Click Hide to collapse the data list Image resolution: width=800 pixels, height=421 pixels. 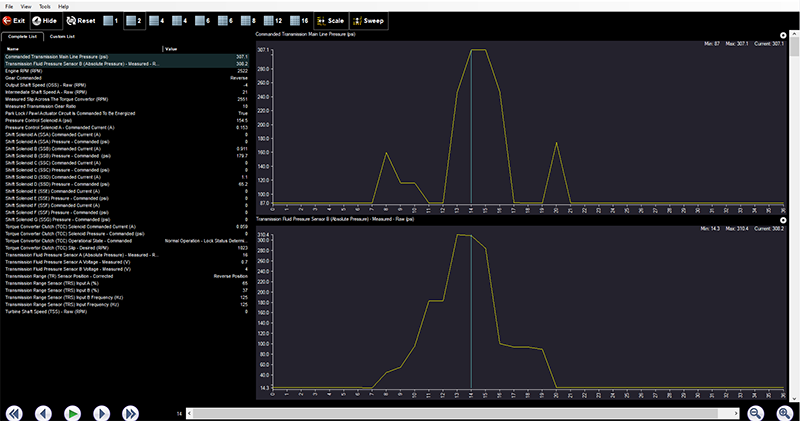[44, 20]
